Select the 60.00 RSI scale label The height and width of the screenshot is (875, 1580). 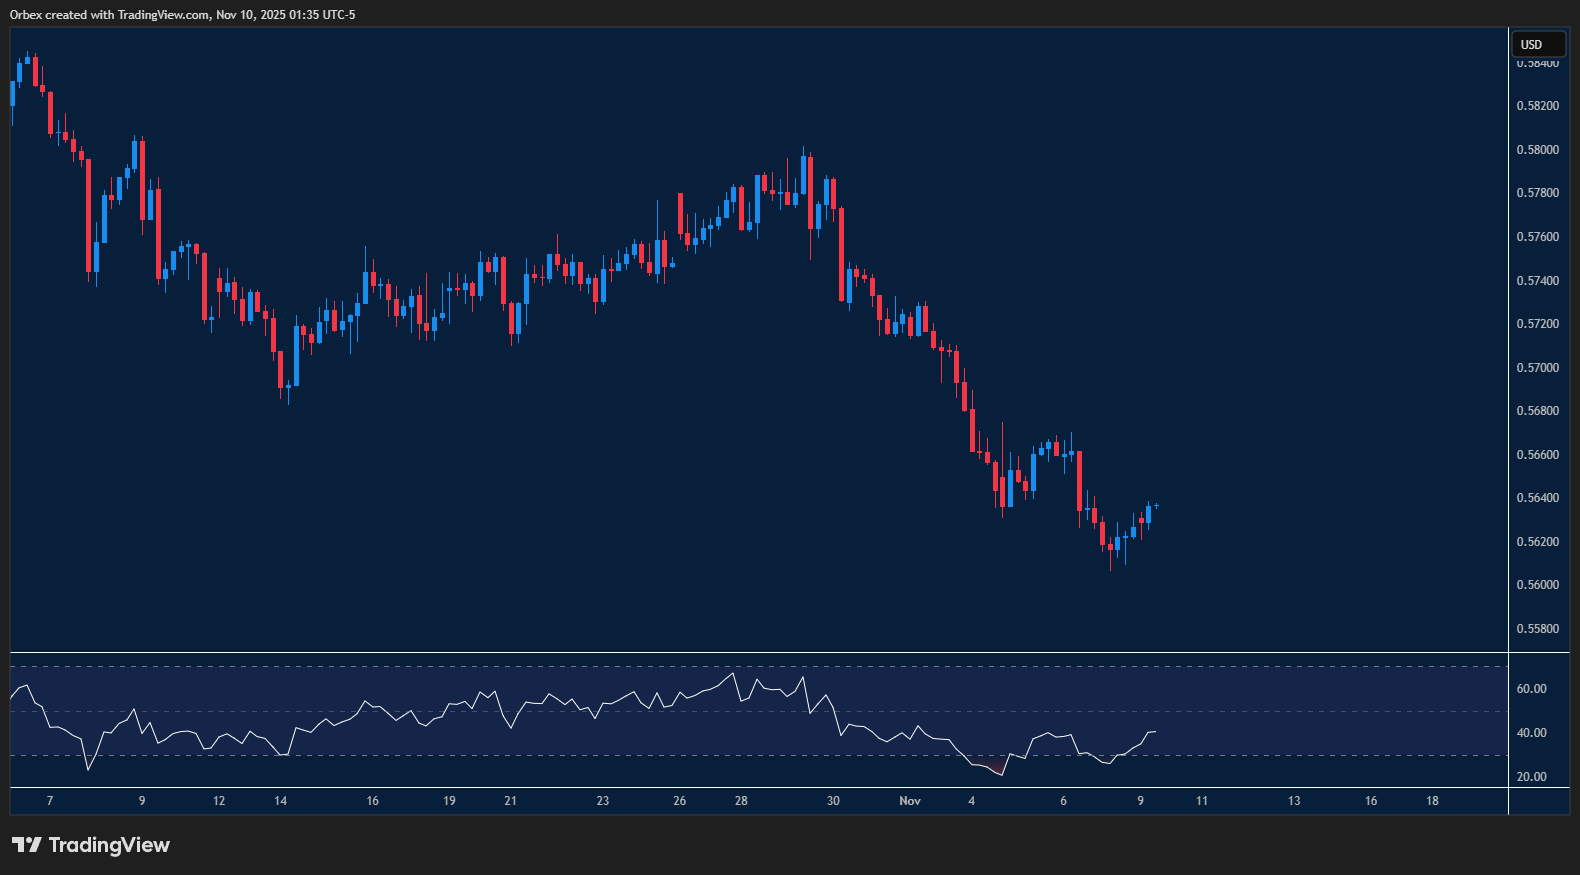click(1531, 689)
